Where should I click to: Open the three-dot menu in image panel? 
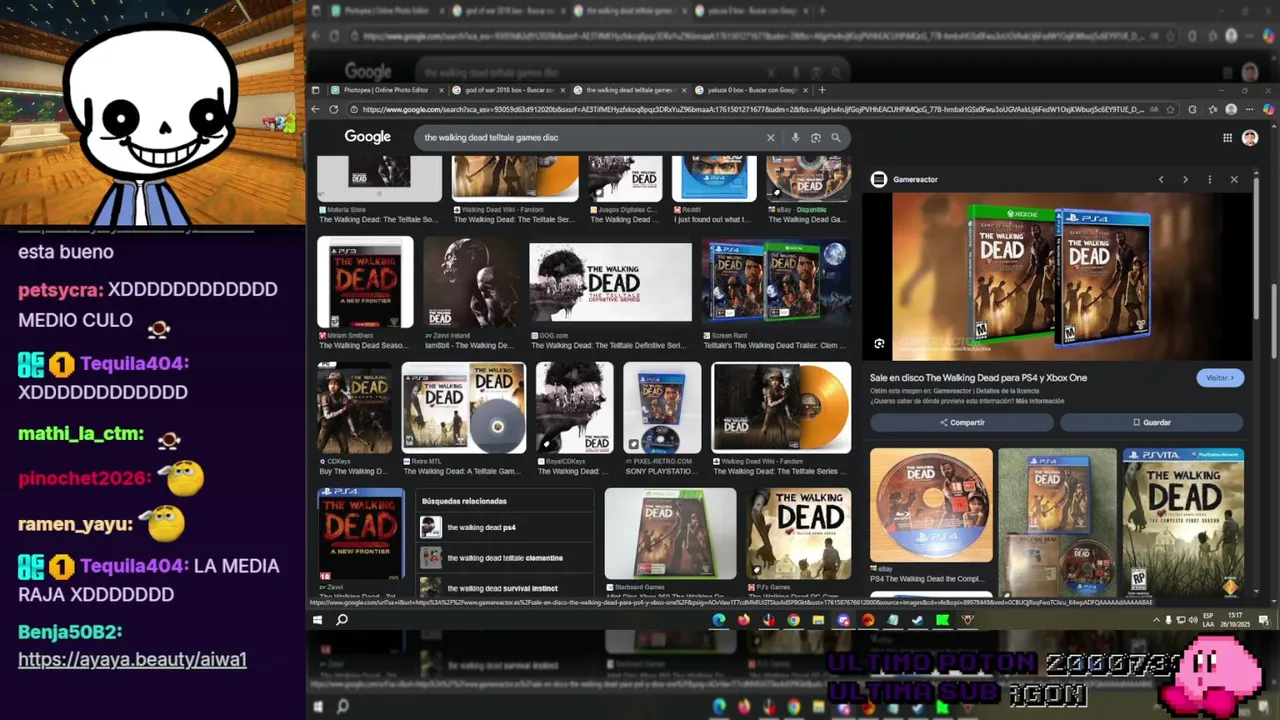pos(1209,180)
